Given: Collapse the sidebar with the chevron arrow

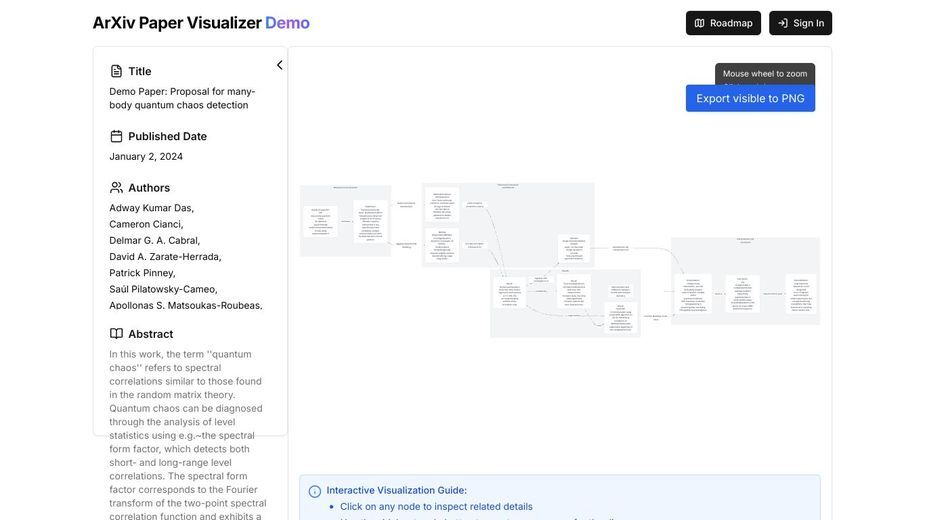Looking at the screenshot, I should pos(280,65).
